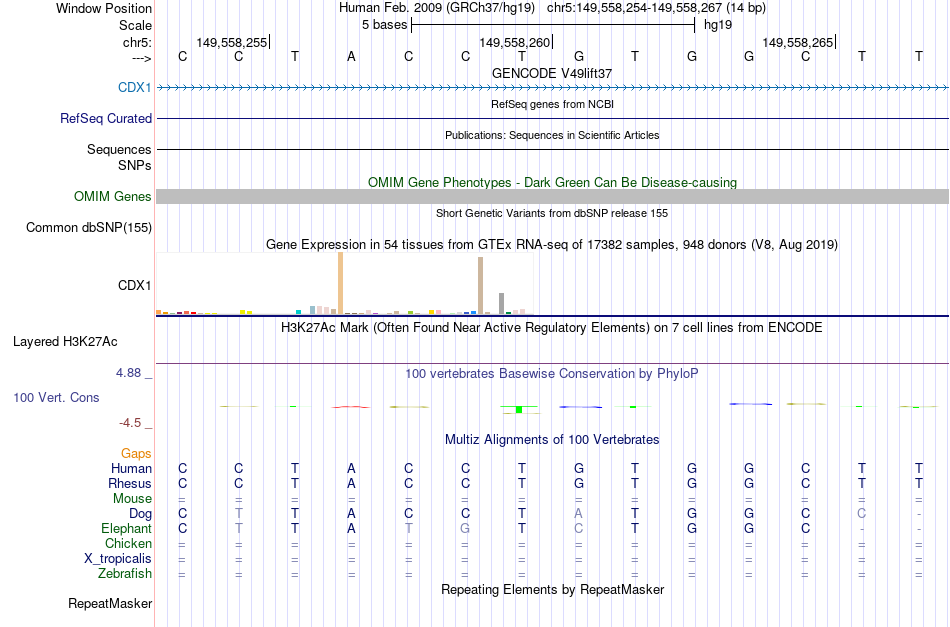Click the OMIM Gene Phenotypes green title

(552, 182)
